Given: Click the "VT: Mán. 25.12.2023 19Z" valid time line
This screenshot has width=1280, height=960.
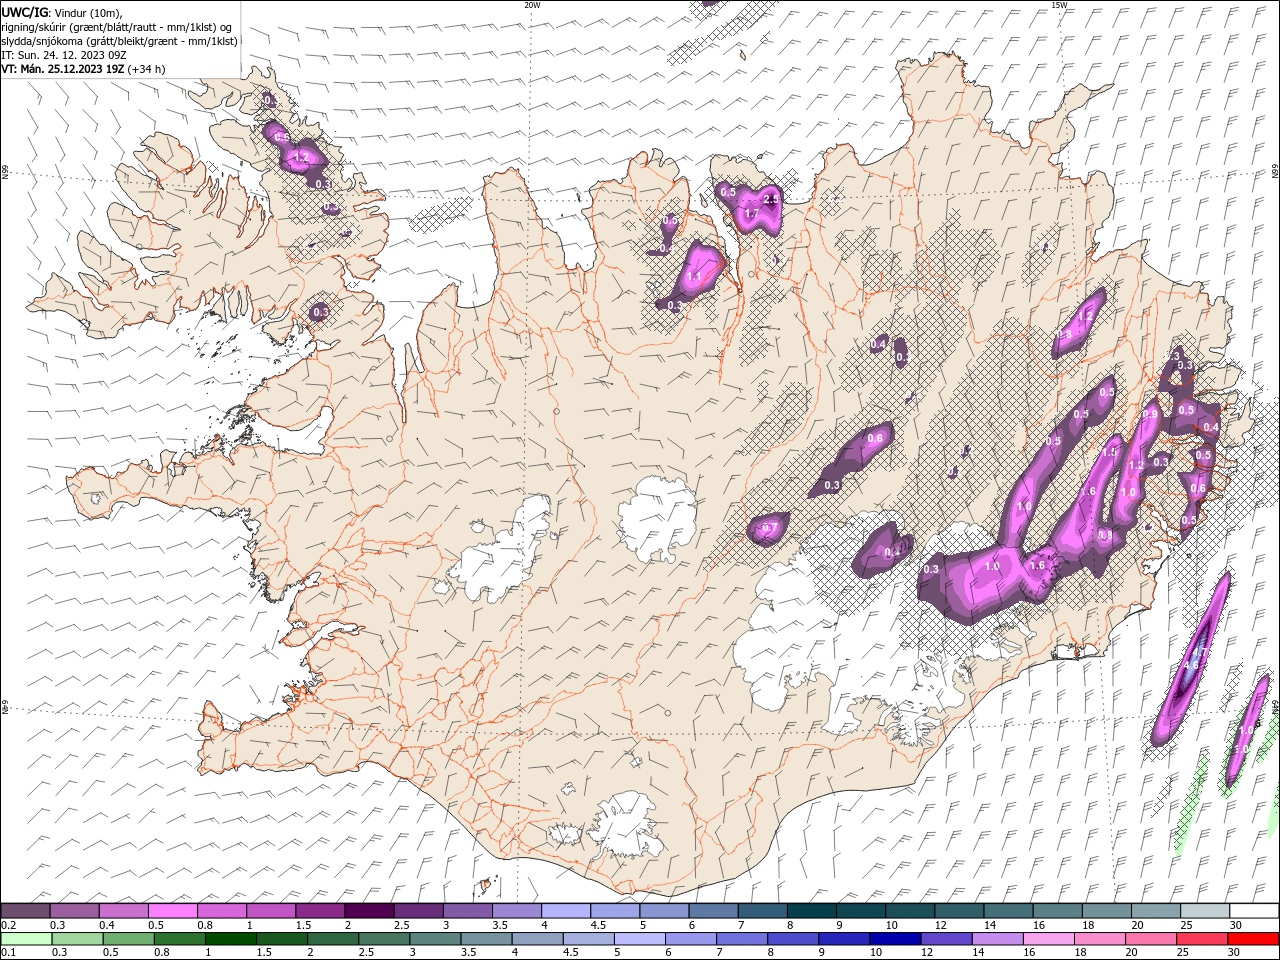Looking at the screenshot, I should 62,69.
